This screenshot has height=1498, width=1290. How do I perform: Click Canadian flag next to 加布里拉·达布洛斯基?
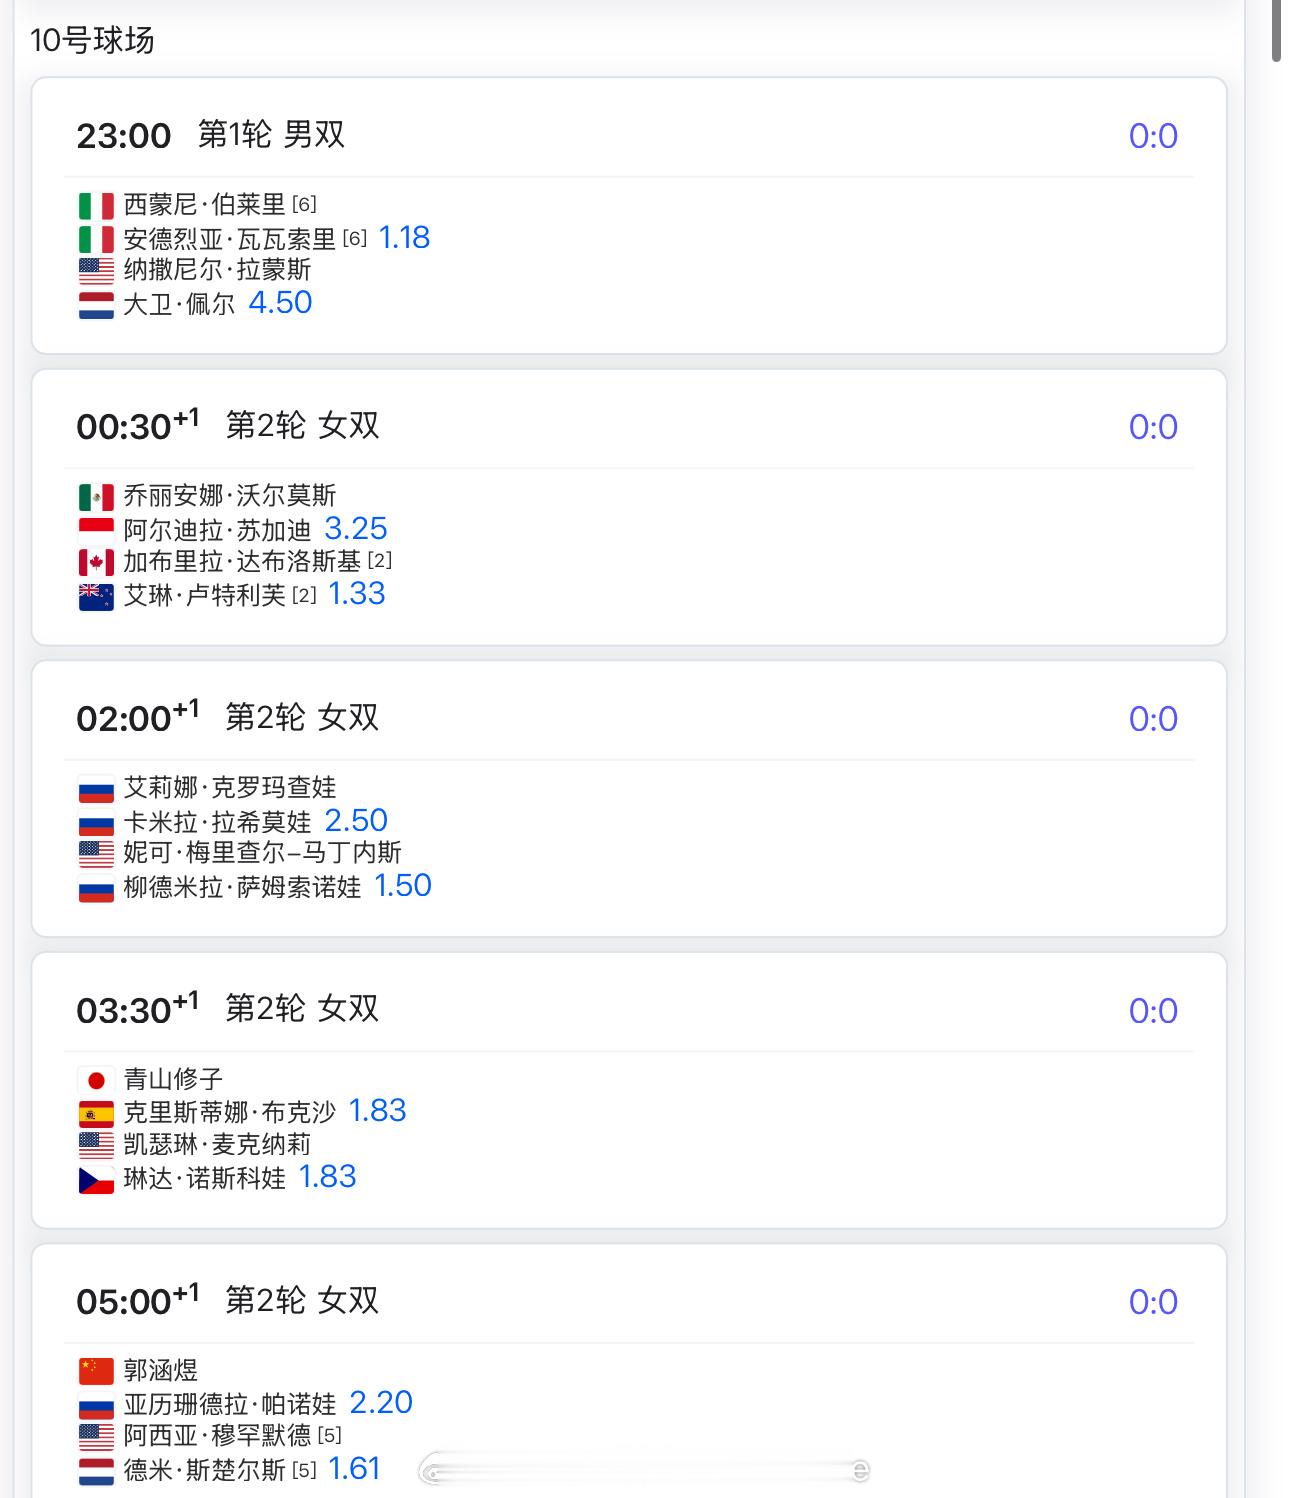point(96,562)
